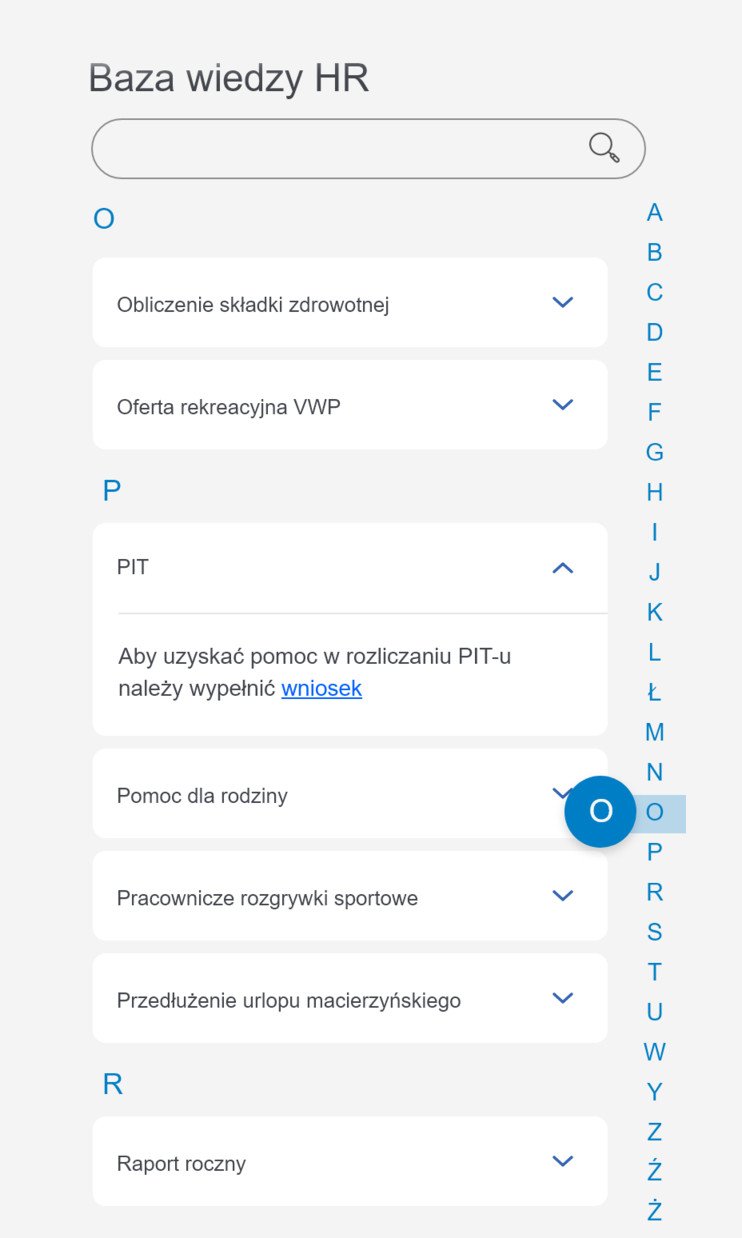Expand Oferta rekreacyjna VWP chevron

pyautogui.click(x=563, y=405)
